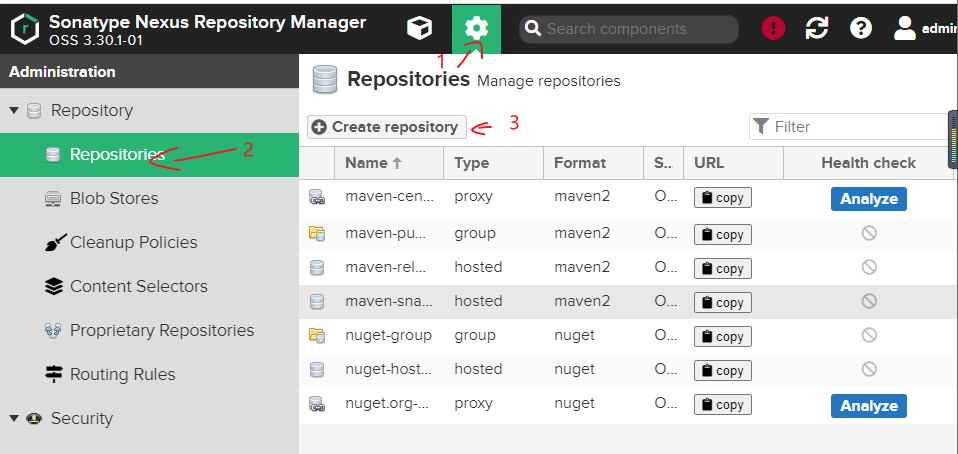Click the search magnifier icon
Screen dimensions: 958x454
click(x=533, y=29)
